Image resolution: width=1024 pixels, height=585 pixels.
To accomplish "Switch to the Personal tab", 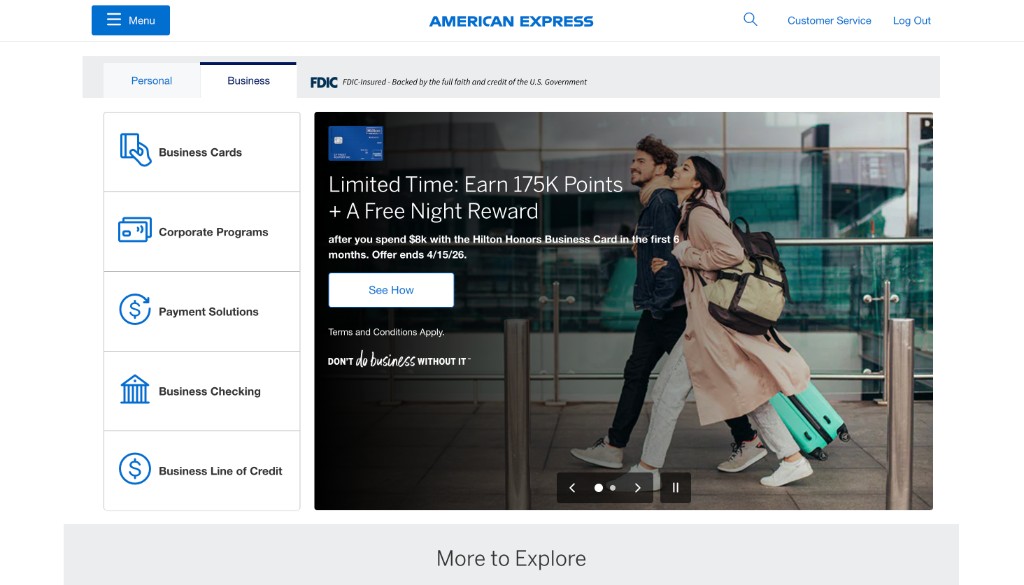I will 152,81.
